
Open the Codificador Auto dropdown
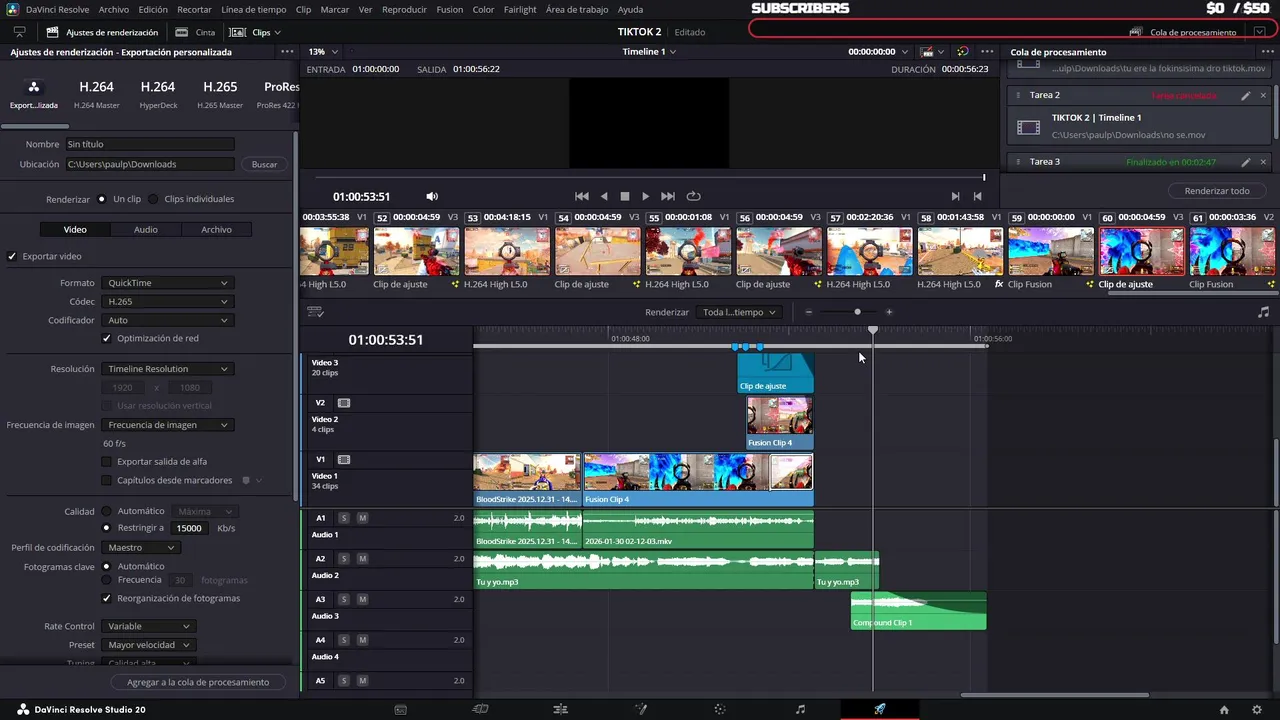click(x=167, y=321)
